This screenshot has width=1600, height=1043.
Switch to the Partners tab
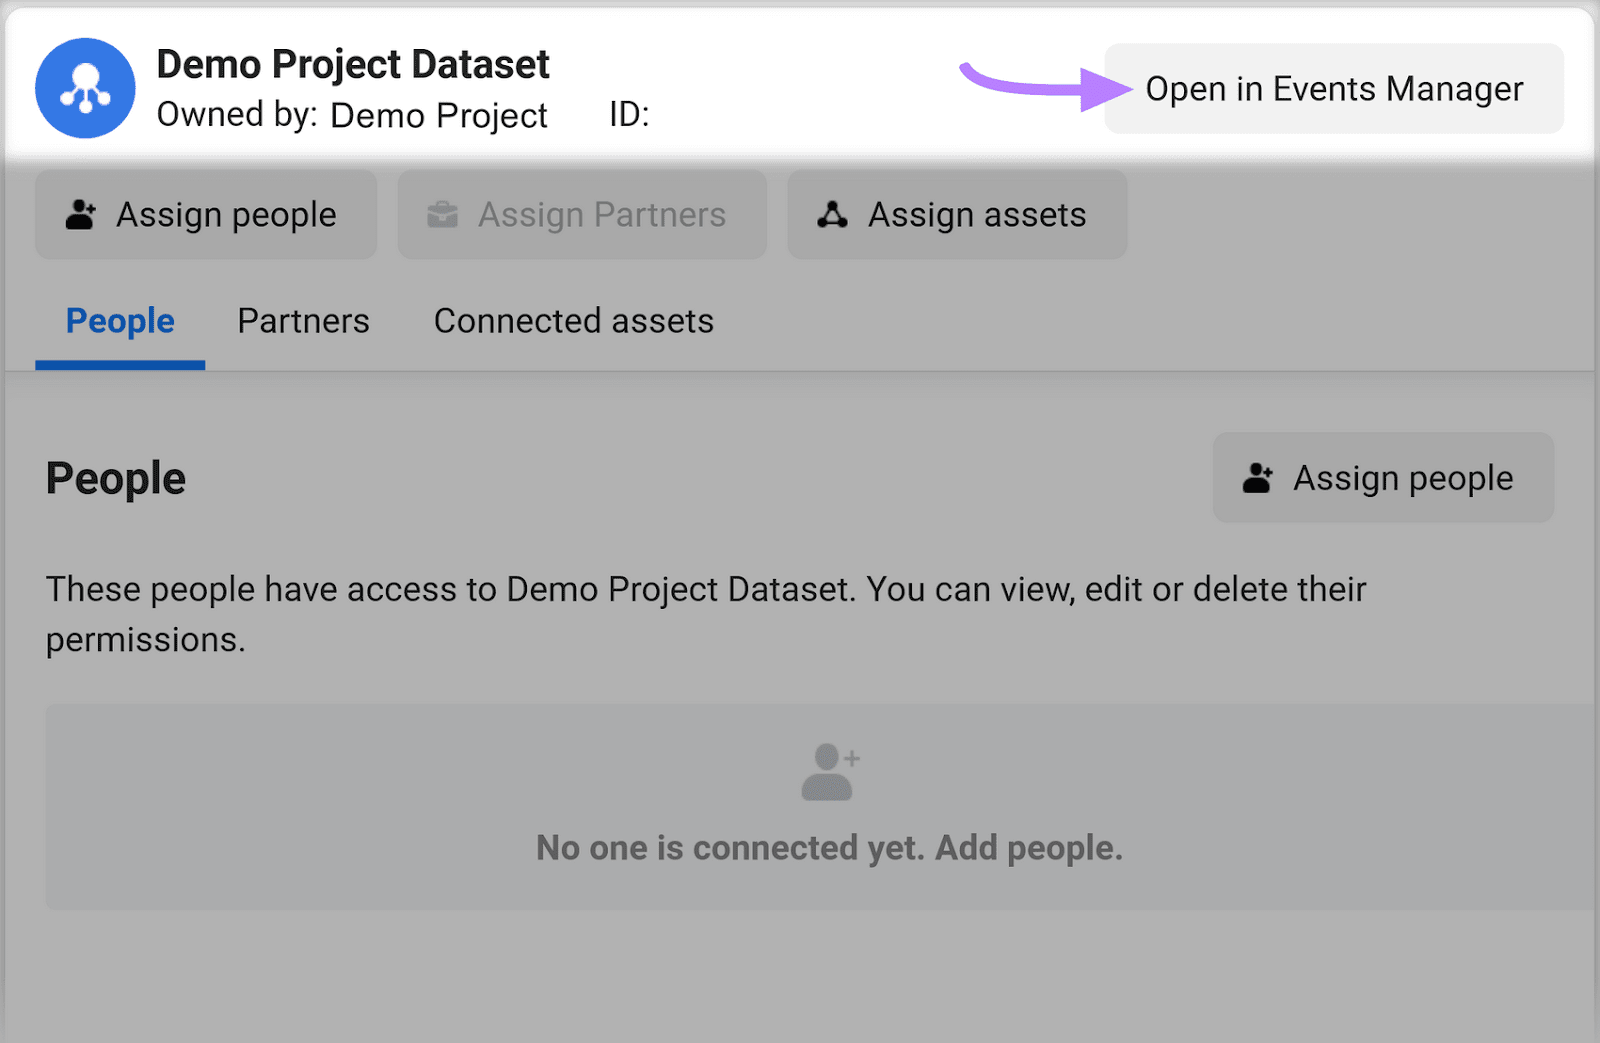pyautogui.click(x=303, y=321)
